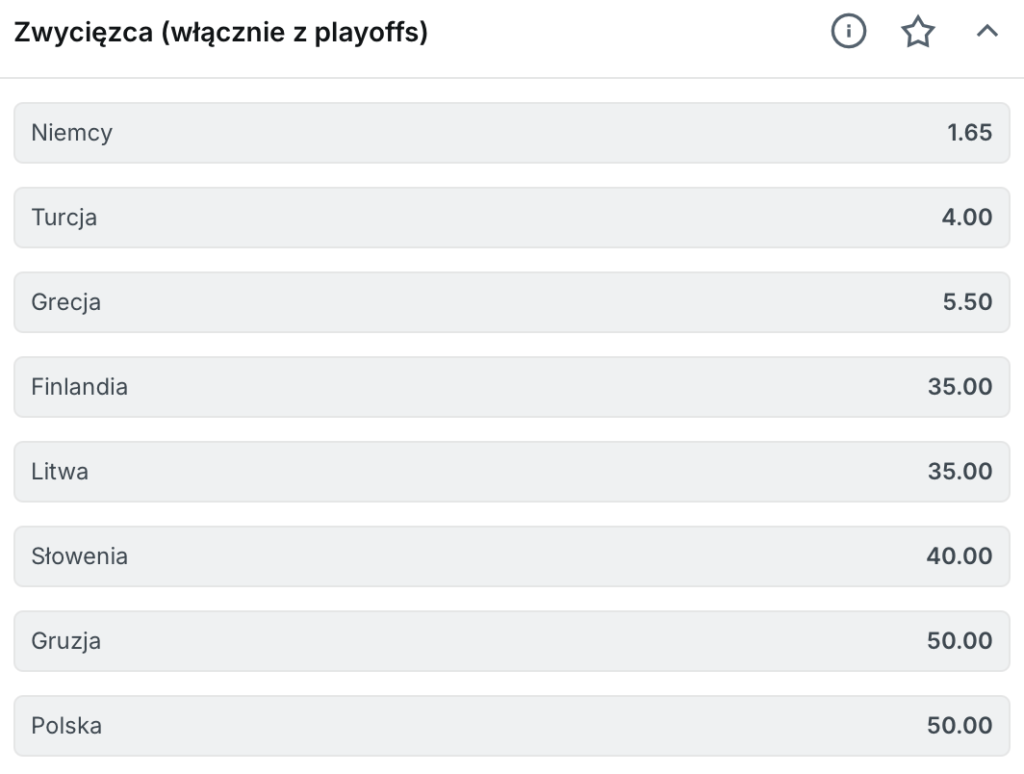Click the 1.65 odds value
Screen dimensions: 1024x774
970,133
